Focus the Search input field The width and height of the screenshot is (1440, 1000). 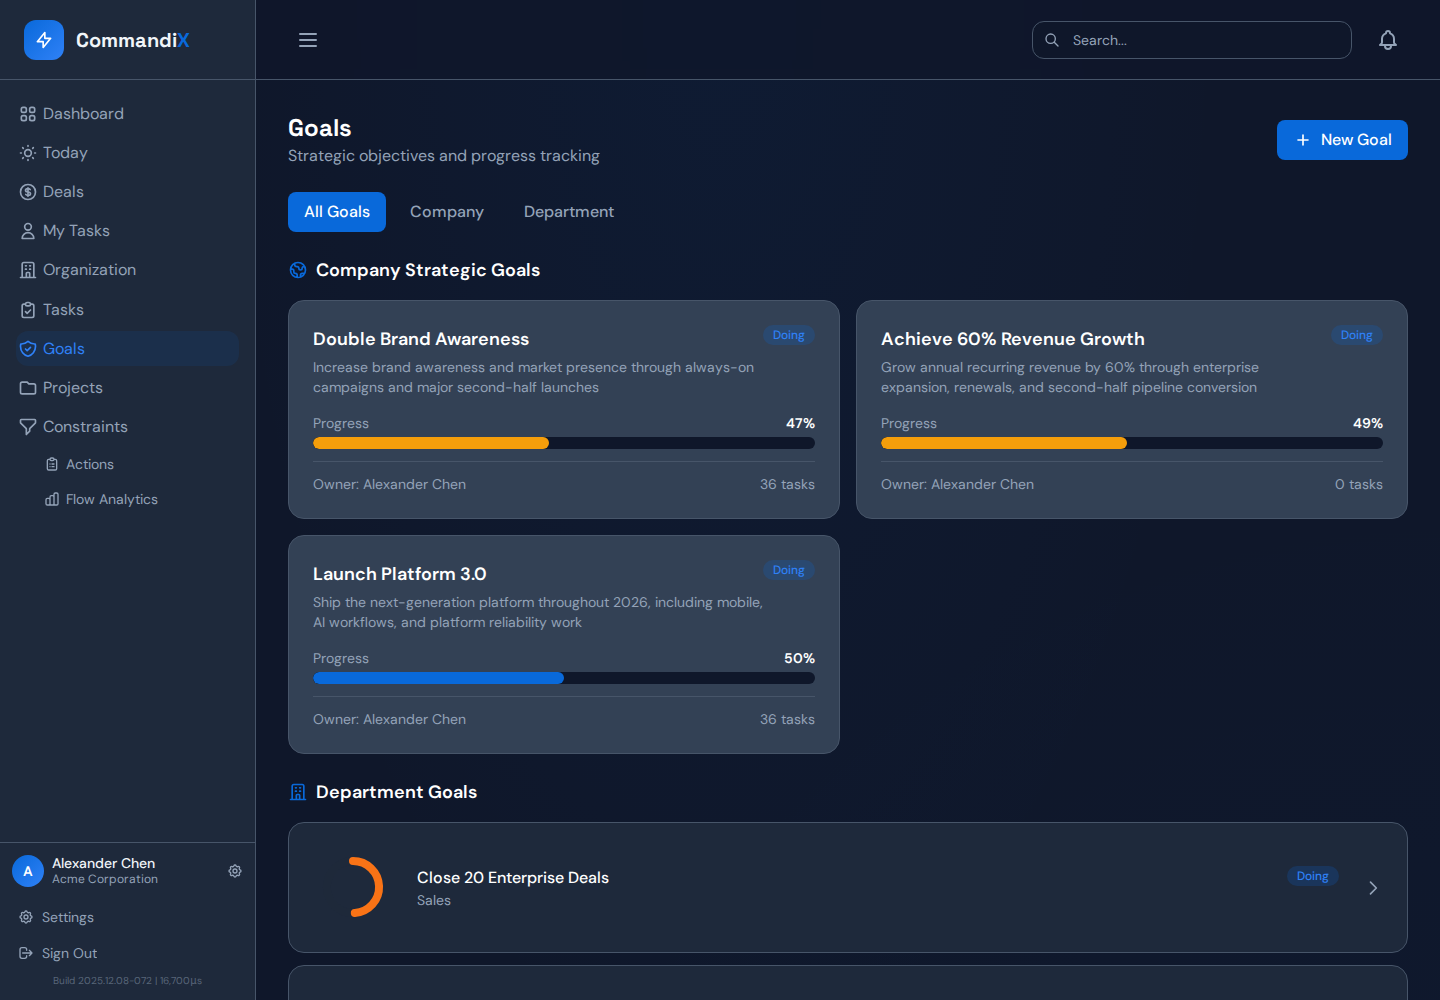[x=1192, y=40]
